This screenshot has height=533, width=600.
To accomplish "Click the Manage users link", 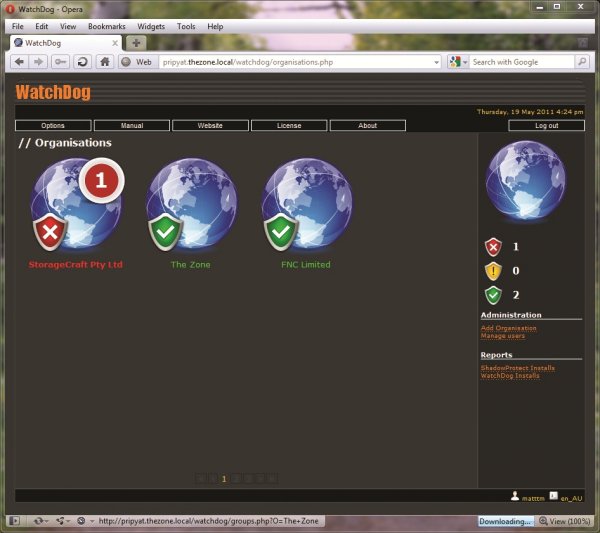I will [x=503, y=336].
